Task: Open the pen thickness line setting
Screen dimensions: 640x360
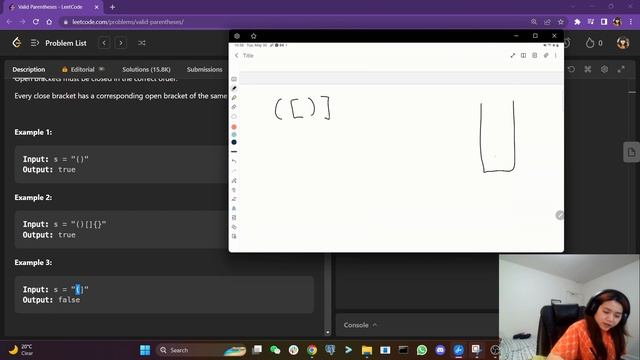Action: [x=234, y=151]
